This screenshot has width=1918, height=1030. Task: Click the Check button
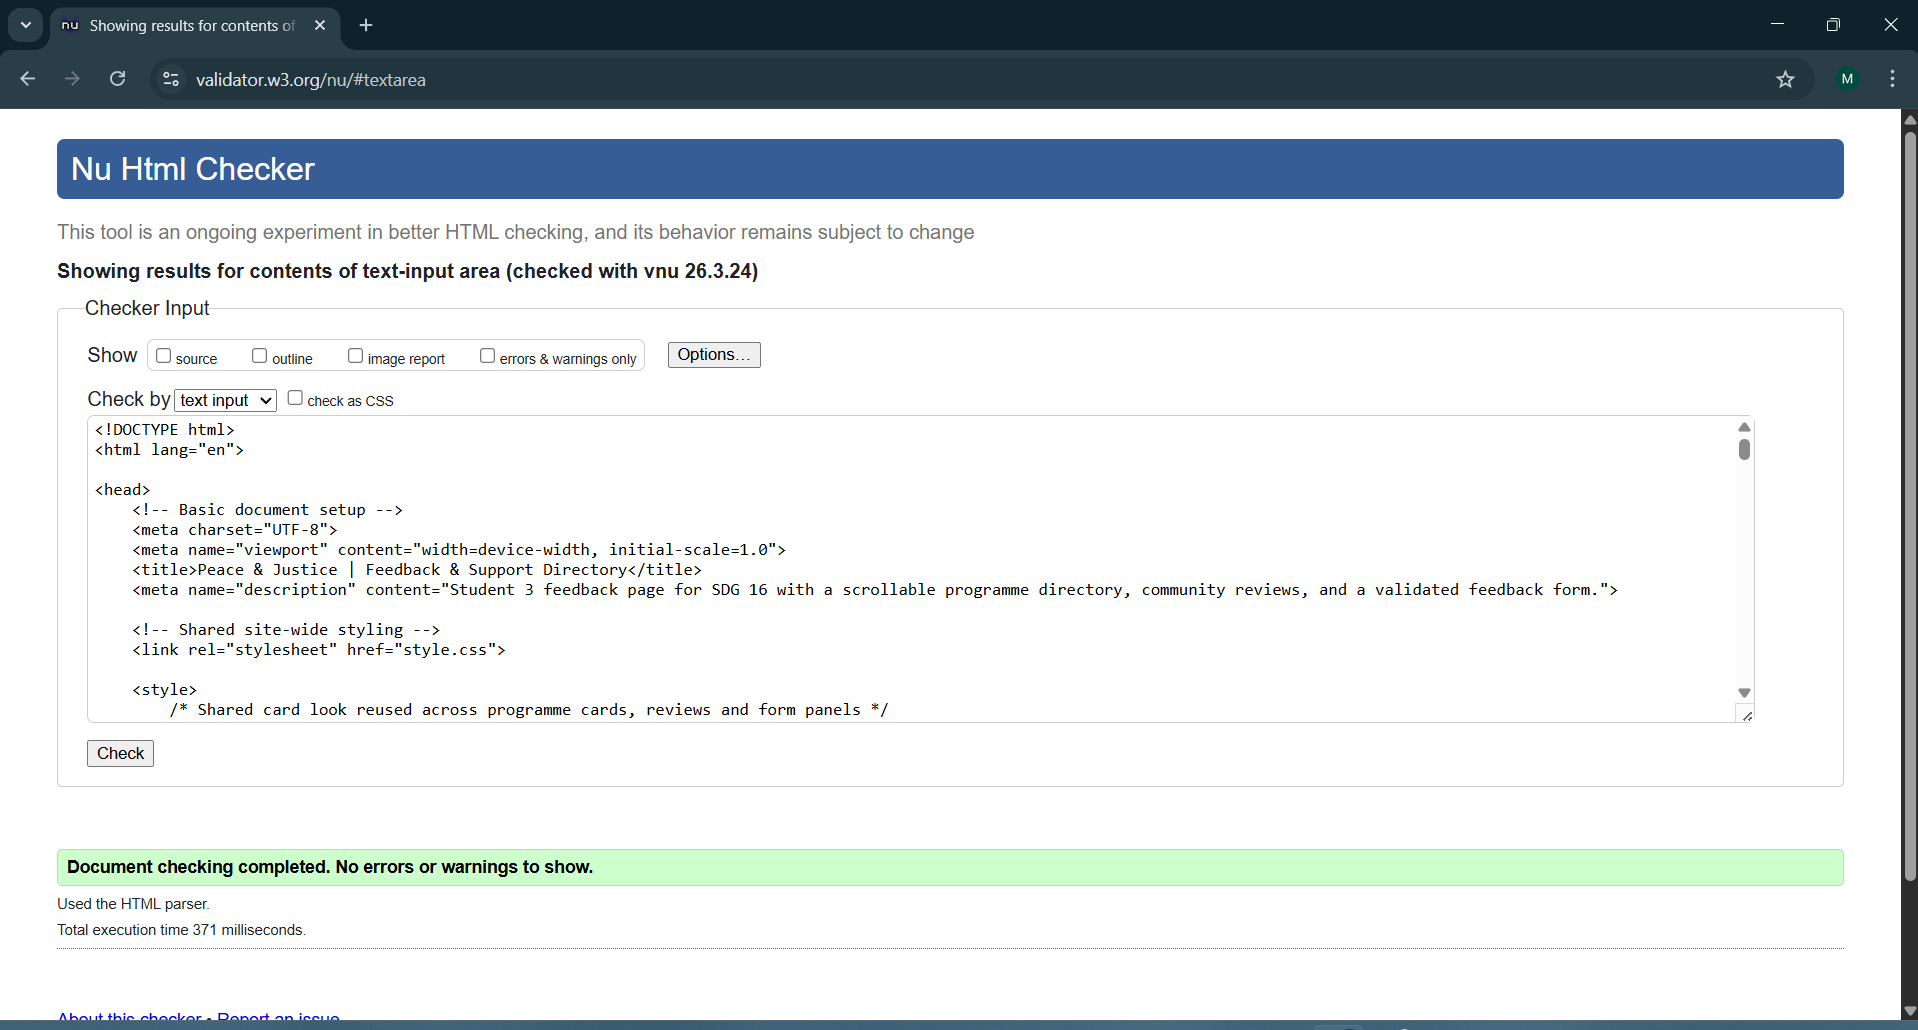tap(120, 753)
